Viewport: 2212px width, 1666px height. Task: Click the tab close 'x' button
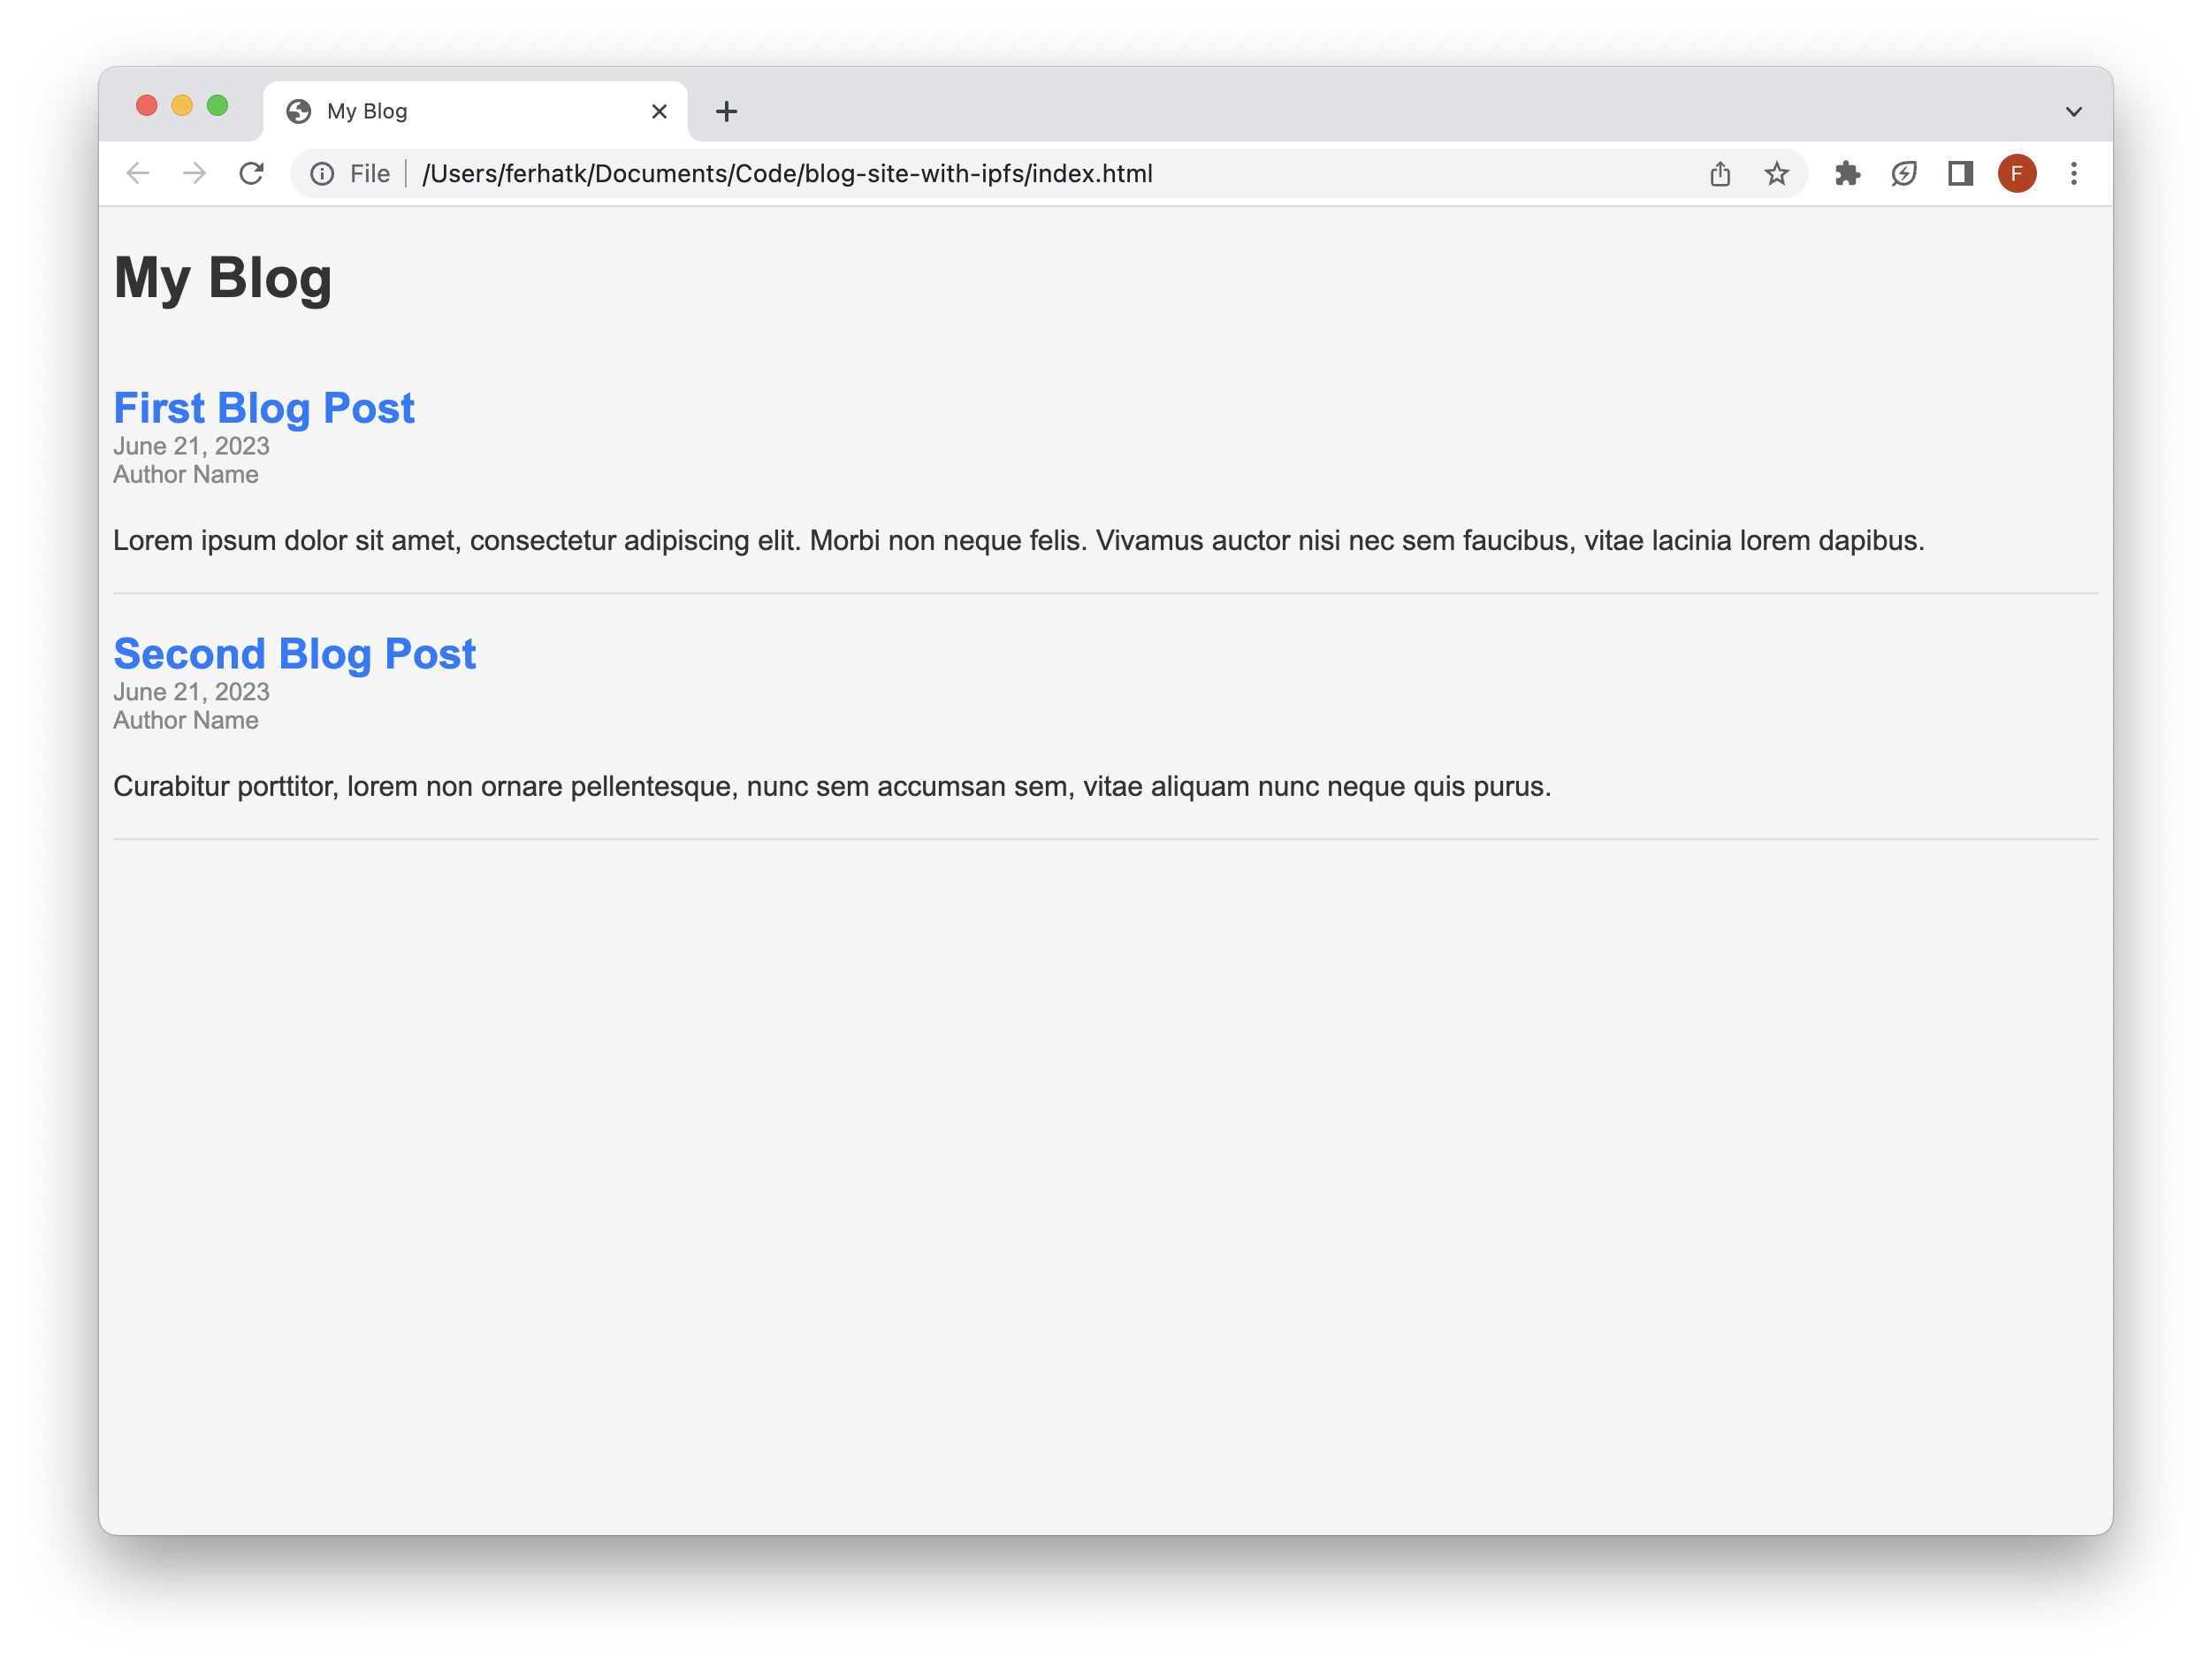click(x=660, y=112)
